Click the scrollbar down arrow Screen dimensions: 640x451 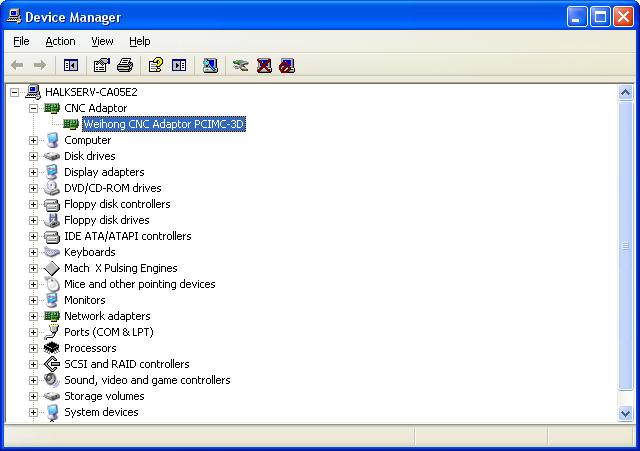(626, 413)
